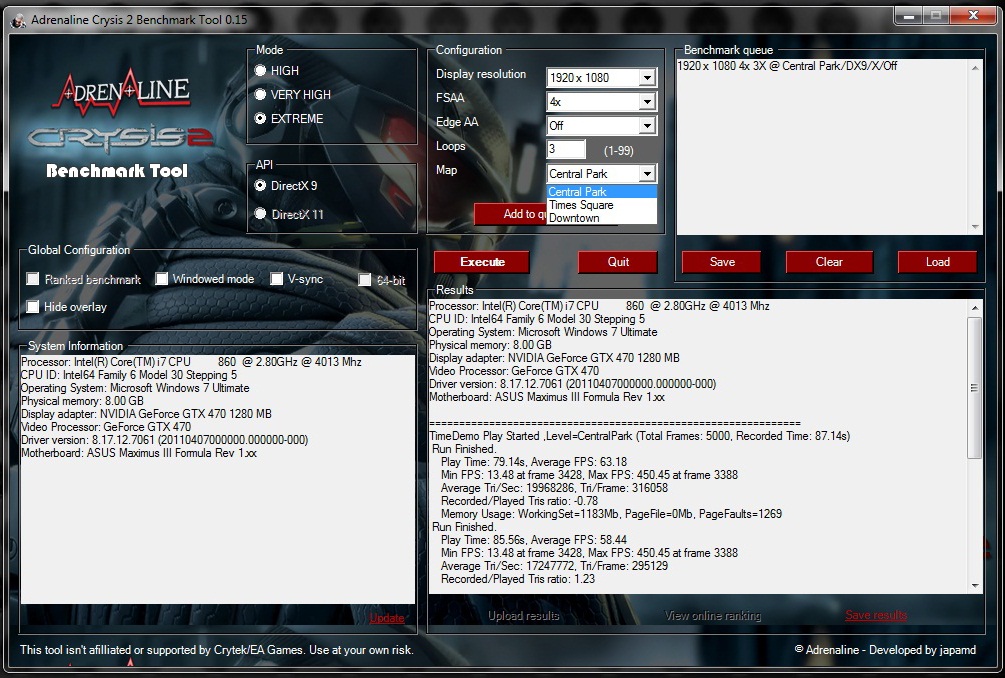Minimize the Benchmark Tool window
The image size is (1005, 678).
tap(908, 15)
